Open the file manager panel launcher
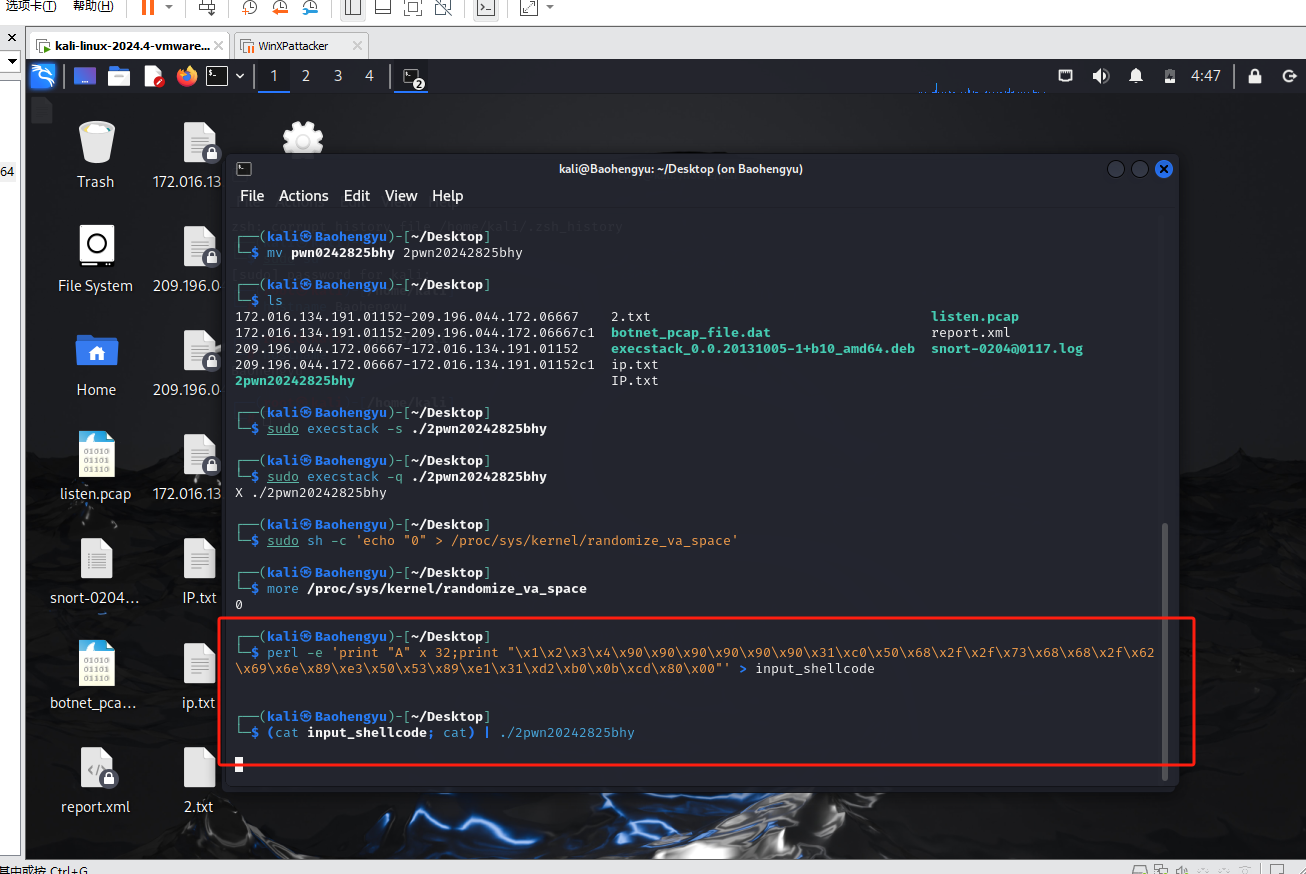 click(x=119, y=76)
